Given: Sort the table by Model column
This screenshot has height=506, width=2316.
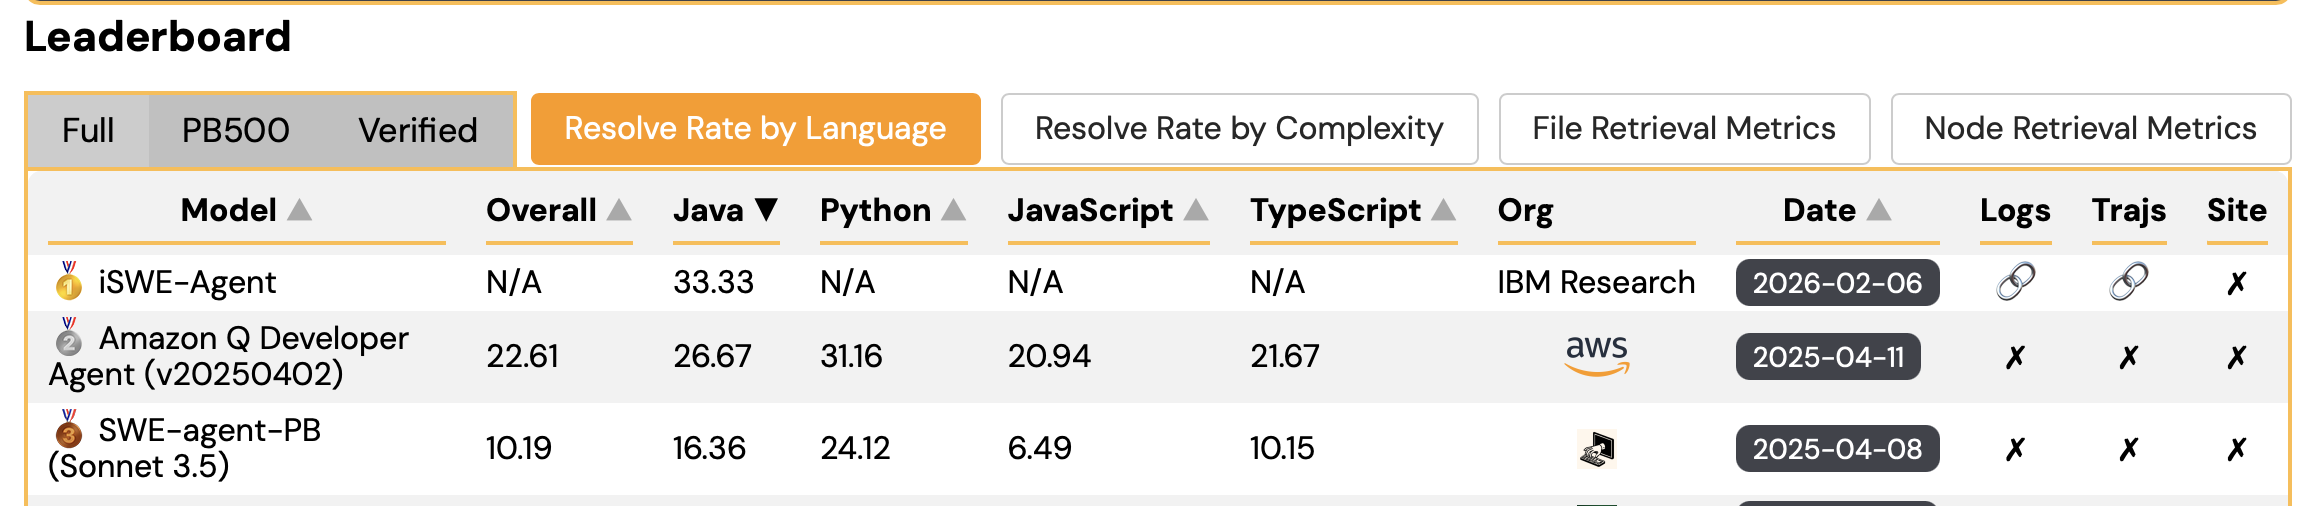Looking at the screenshot, I should 300,210.
